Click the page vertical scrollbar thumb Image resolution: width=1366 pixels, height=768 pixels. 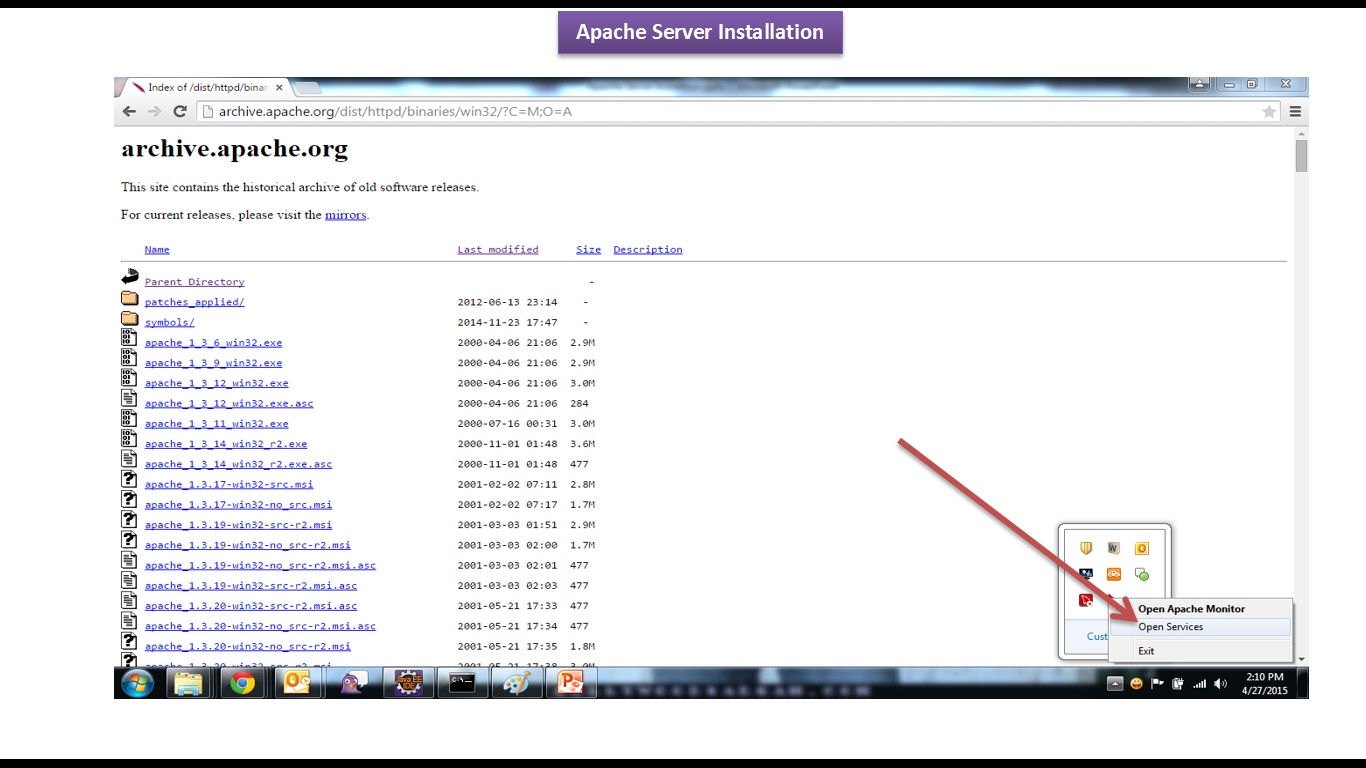click(1301, 156)
